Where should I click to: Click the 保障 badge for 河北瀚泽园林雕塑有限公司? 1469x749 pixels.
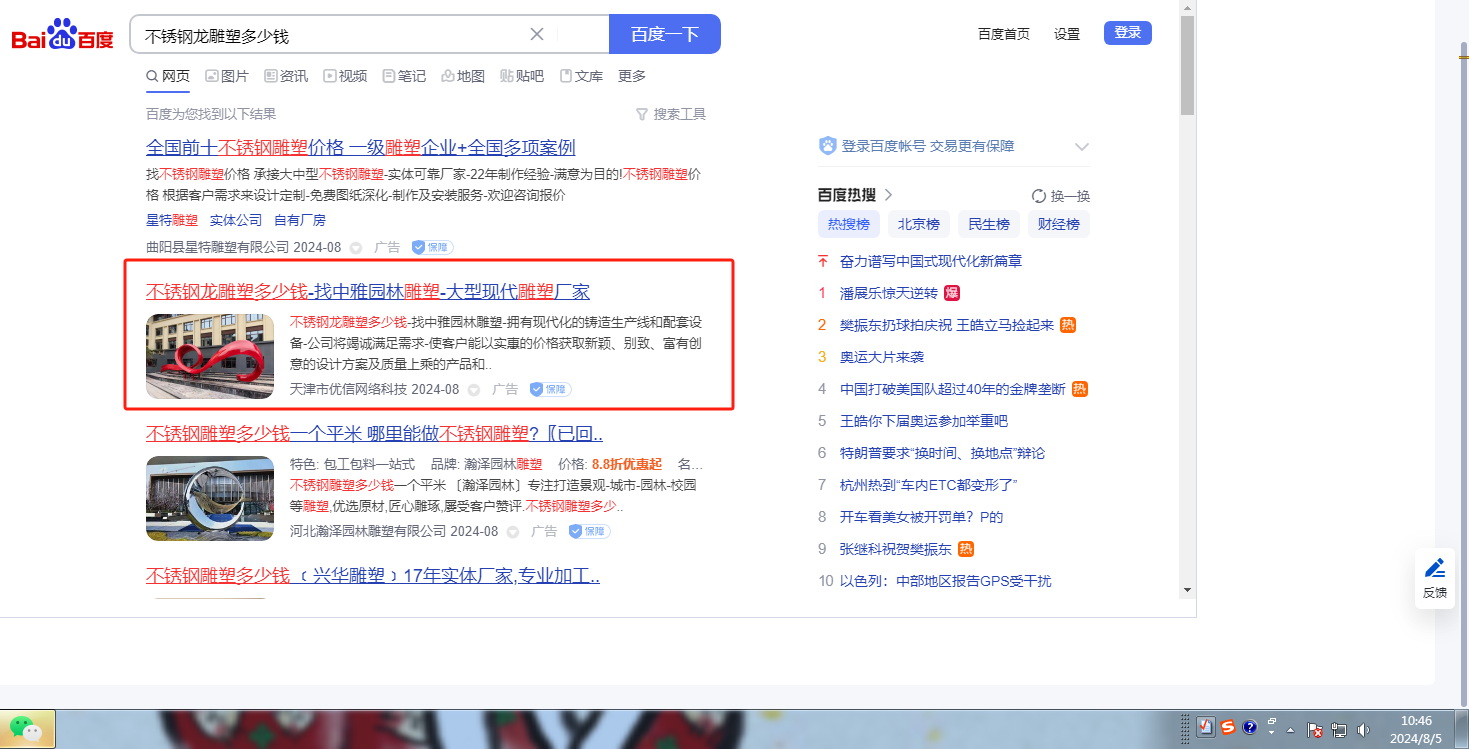pyautogui.click(x=589, y=531)
